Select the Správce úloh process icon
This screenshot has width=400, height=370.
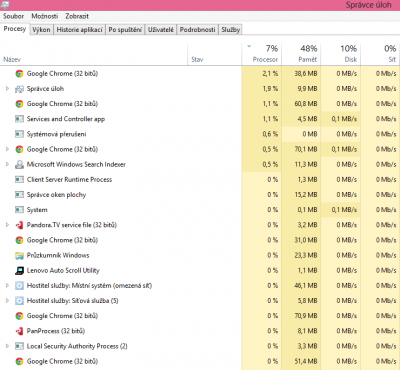pyautogui.click(x=19, y=89)
